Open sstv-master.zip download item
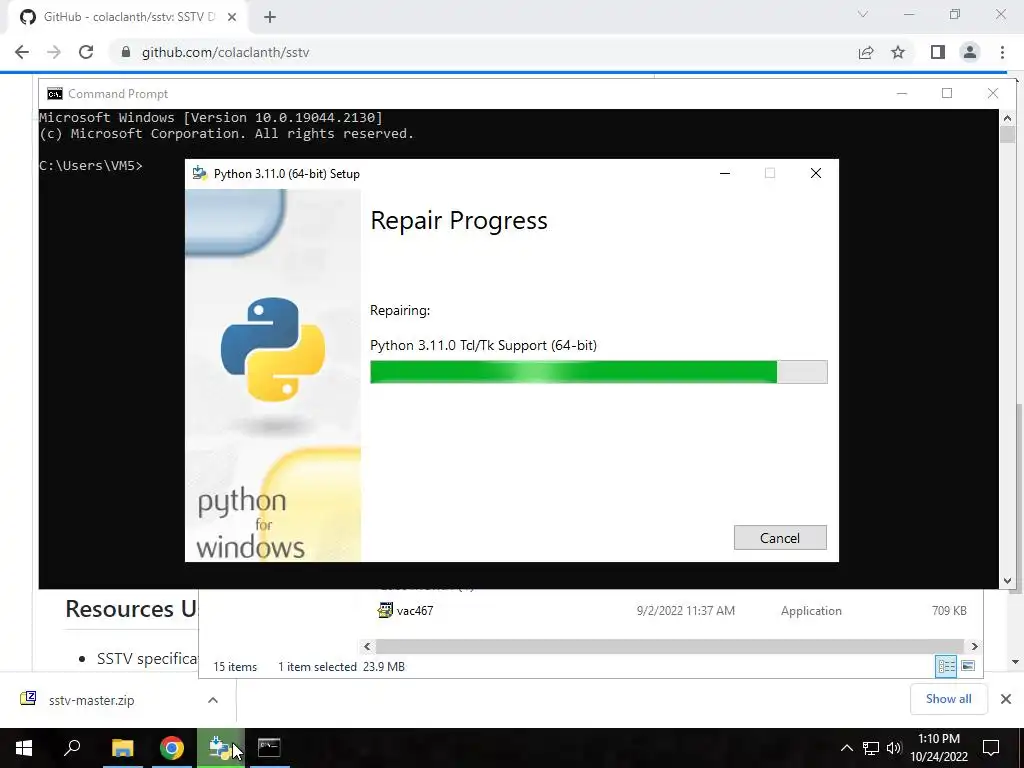Image resolution: width=1024 pixels, height=768 pixels. [91, 700]
